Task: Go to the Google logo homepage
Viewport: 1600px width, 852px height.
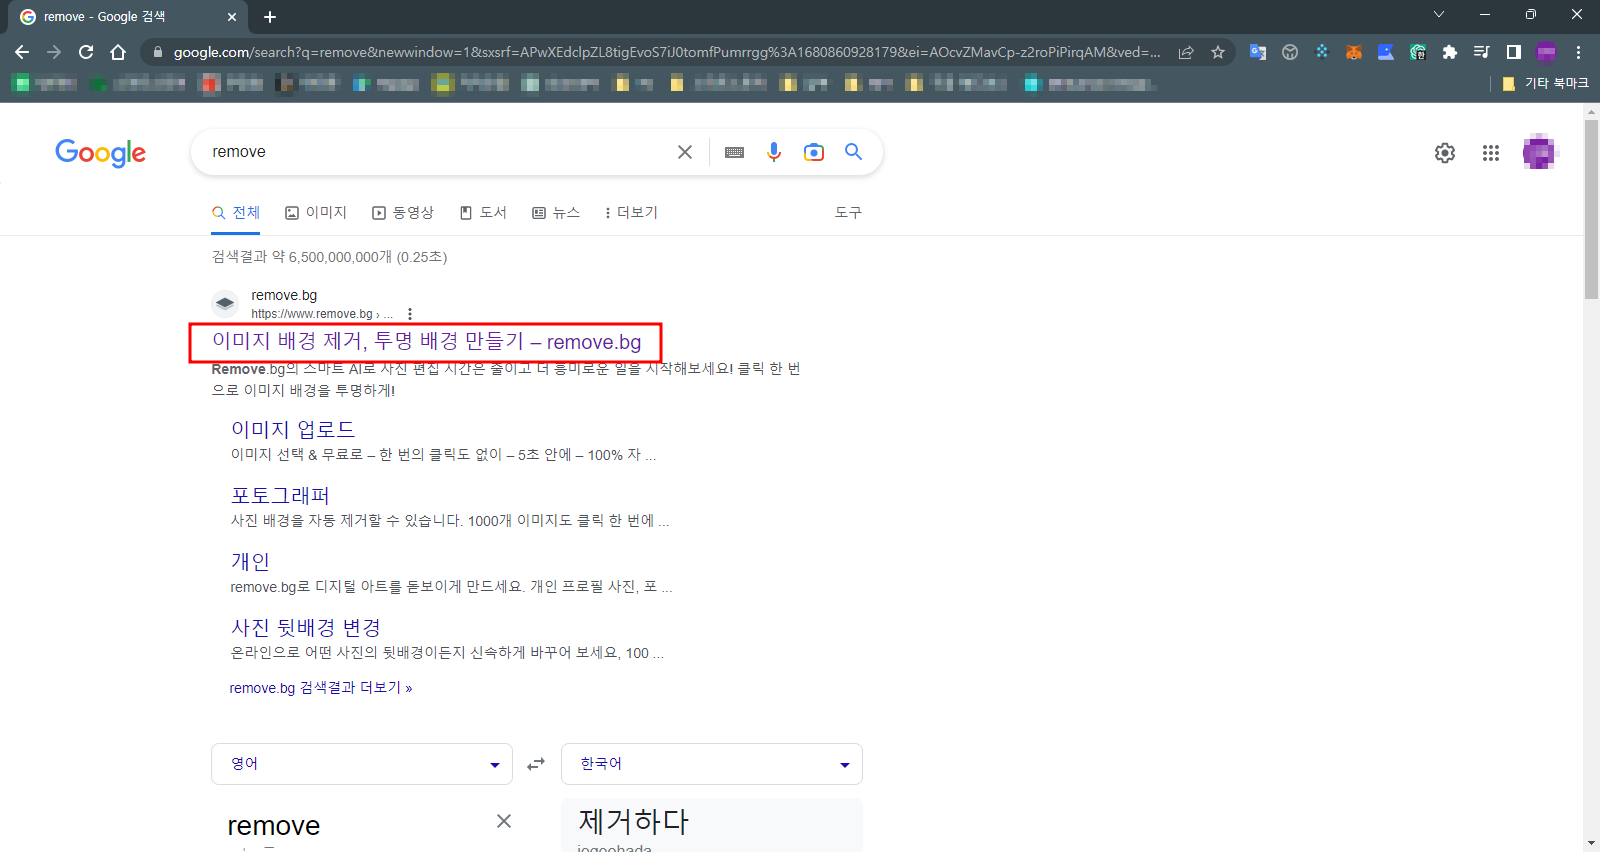Action: point(100,153)
